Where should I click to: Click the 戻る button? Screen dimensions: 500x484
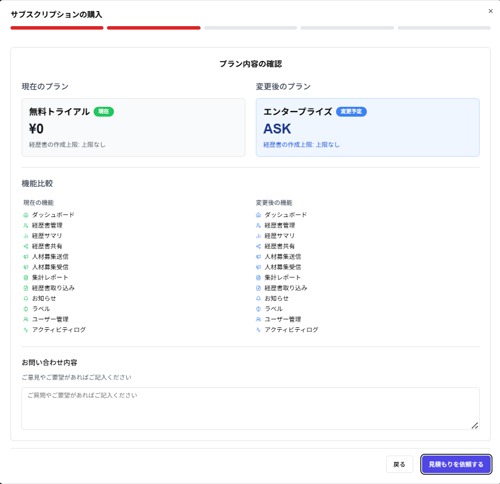pyautogui.click(x=399, y=464)
